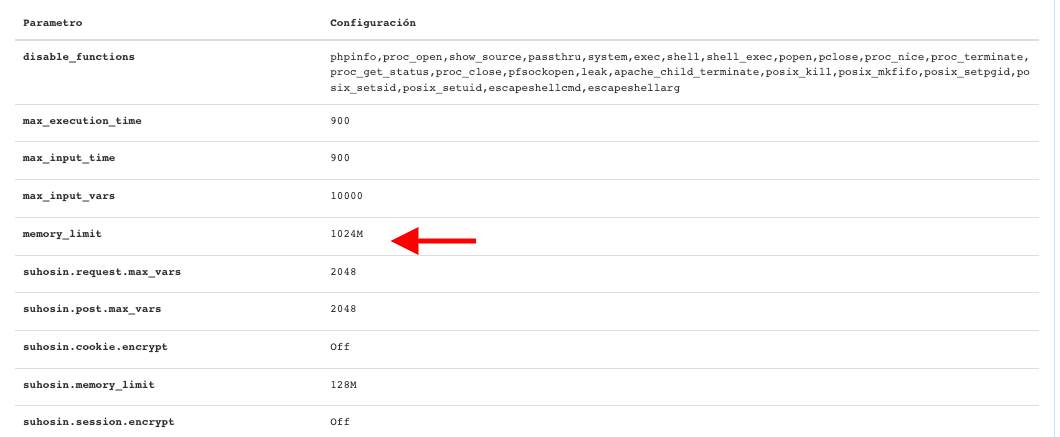Click the 900 value for max_input_time
Screen dimensions: 1060x437
pyautogui.click(x=340, y=158)
